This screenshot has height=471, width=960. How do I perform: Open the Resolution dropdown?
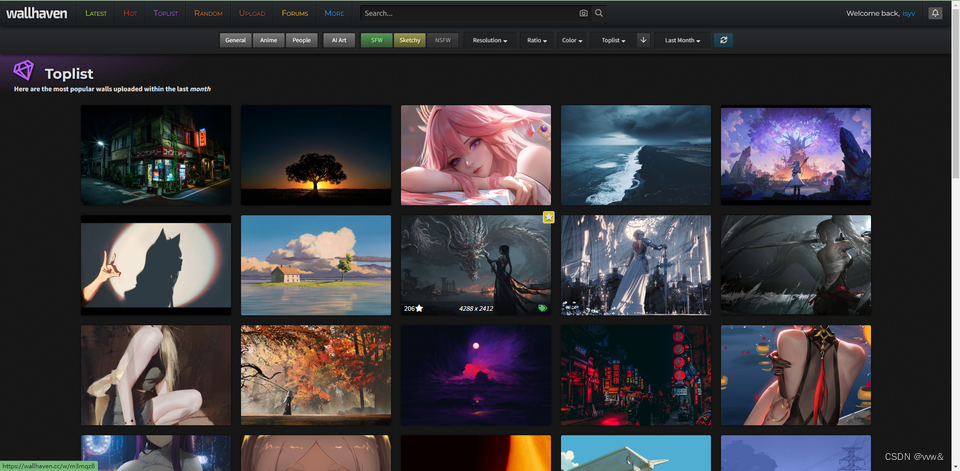click(x=490, y=40)
